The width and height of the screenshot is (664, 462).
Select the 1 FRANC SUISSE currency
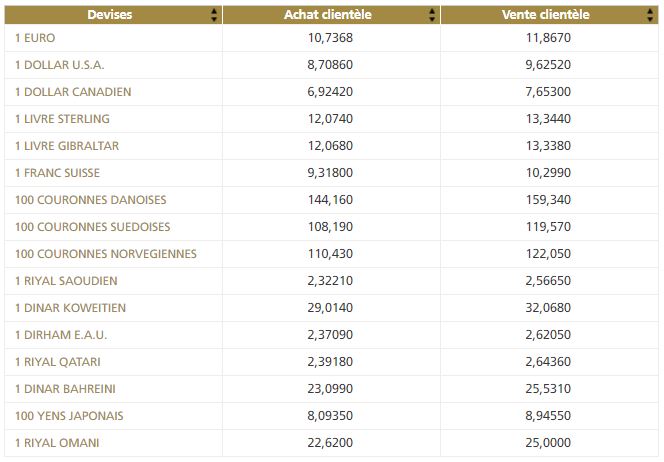click(59, 173)
